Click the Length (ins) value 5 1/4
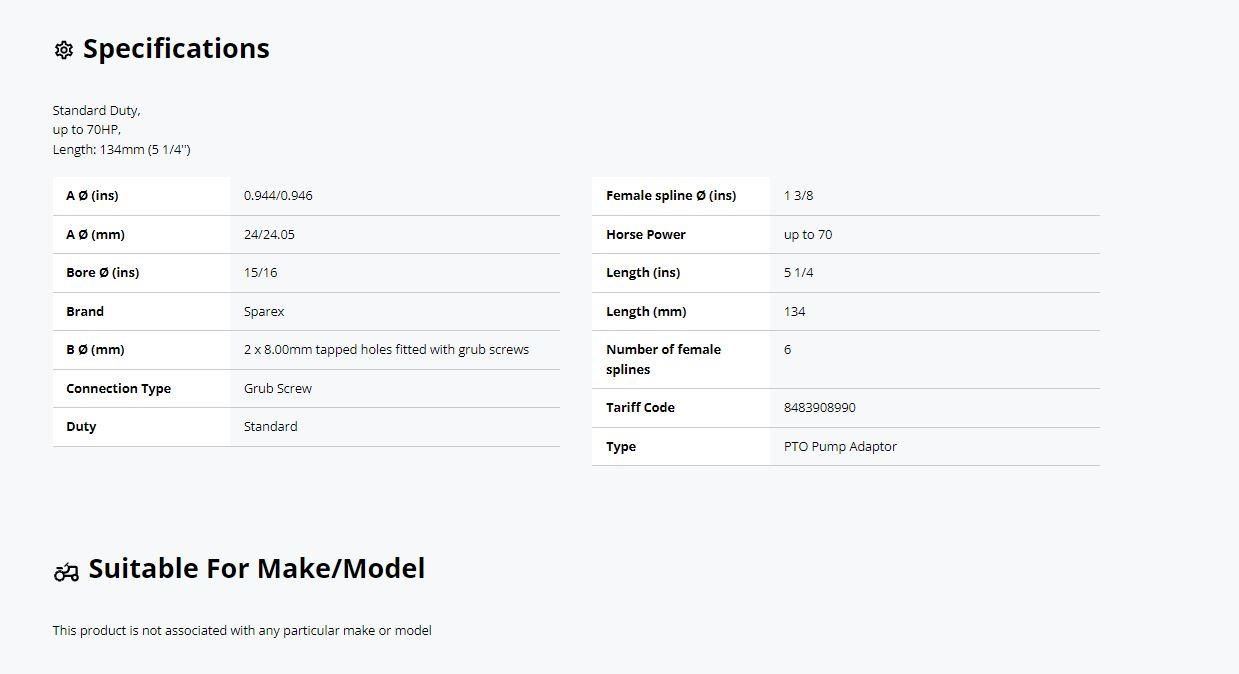This screenshot has height=674, width=1239. pyautogui.click(x=798, y=272)
